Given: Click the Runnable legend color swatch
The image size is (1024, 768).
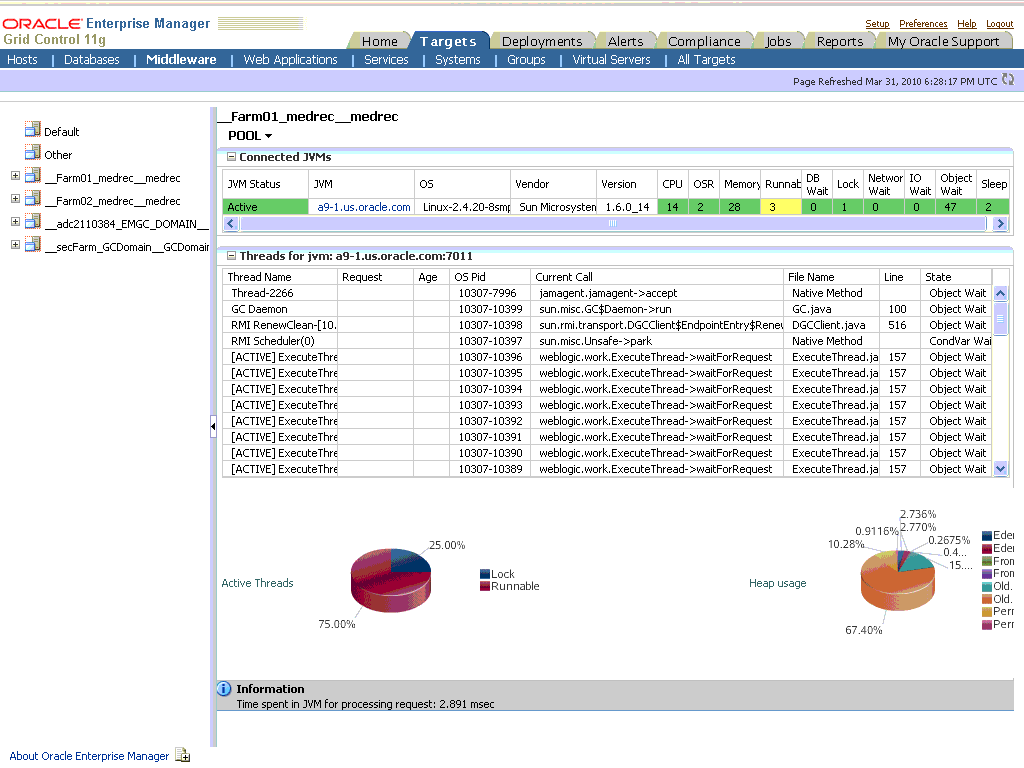Looking at the screenshot, I should [485, 586].
